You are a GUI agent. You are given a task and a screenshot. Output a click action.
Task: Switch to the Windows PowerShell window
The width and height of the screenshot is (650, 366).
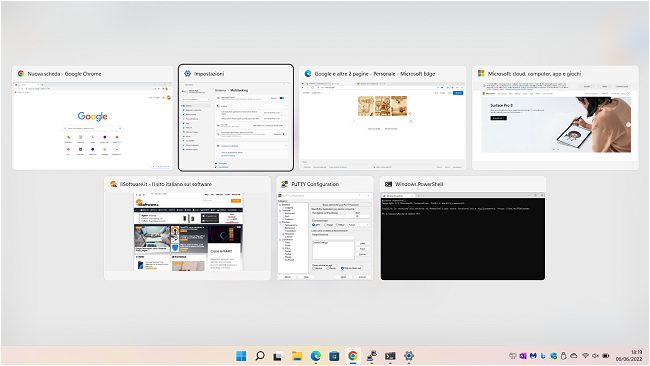463,228
